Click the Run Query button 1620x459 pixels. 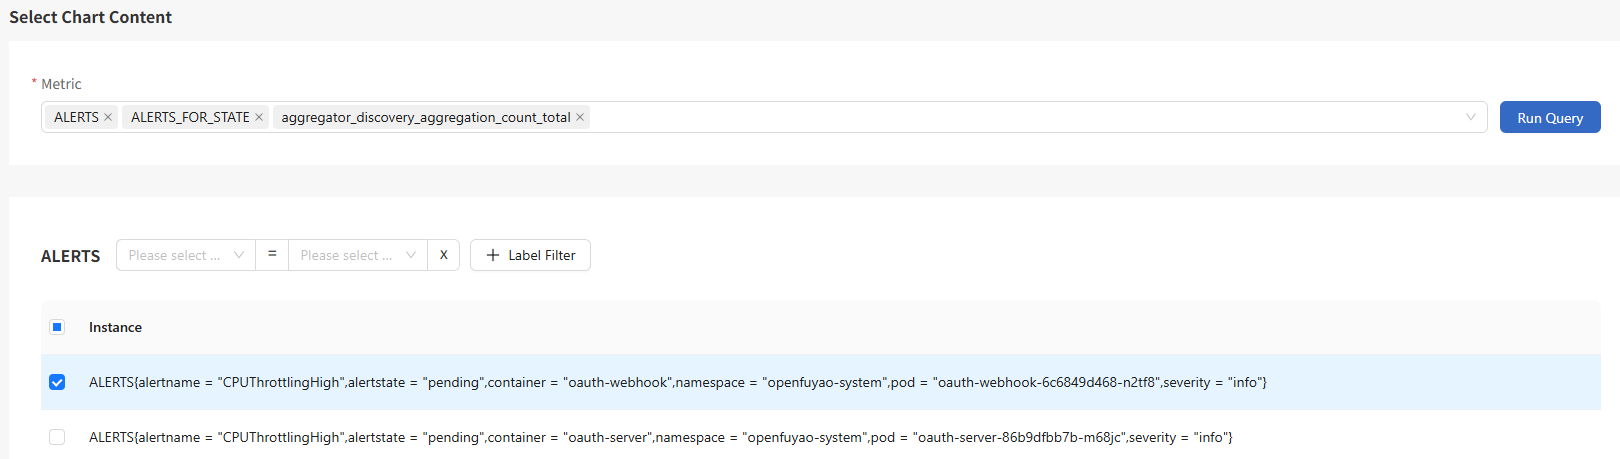coord(1550,117)
